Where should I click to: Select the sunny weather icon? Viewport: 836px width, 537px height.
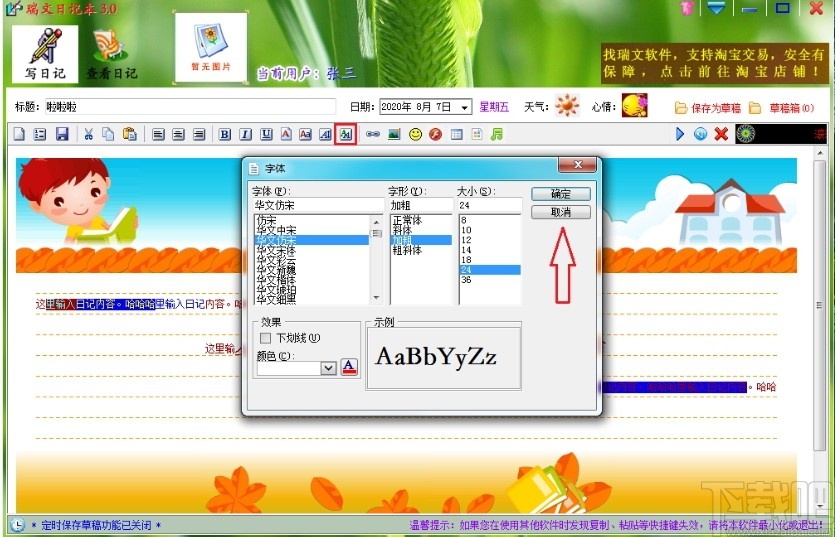point(567,105)
